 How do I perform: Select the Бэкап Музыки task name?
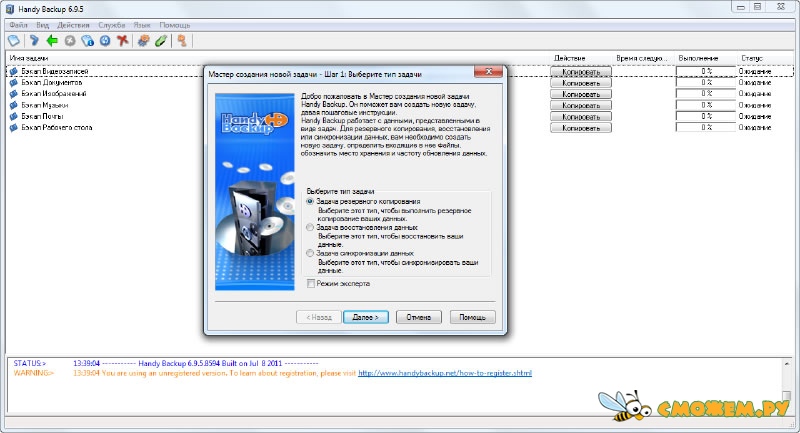point(44,105)
